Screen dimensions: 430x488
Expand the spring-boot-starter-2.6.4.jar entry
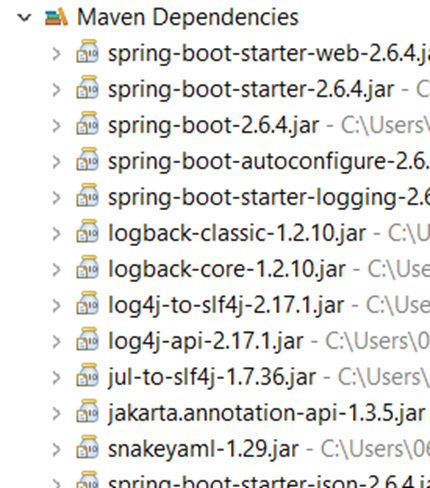pyautogui.click(x=57, y=90)
